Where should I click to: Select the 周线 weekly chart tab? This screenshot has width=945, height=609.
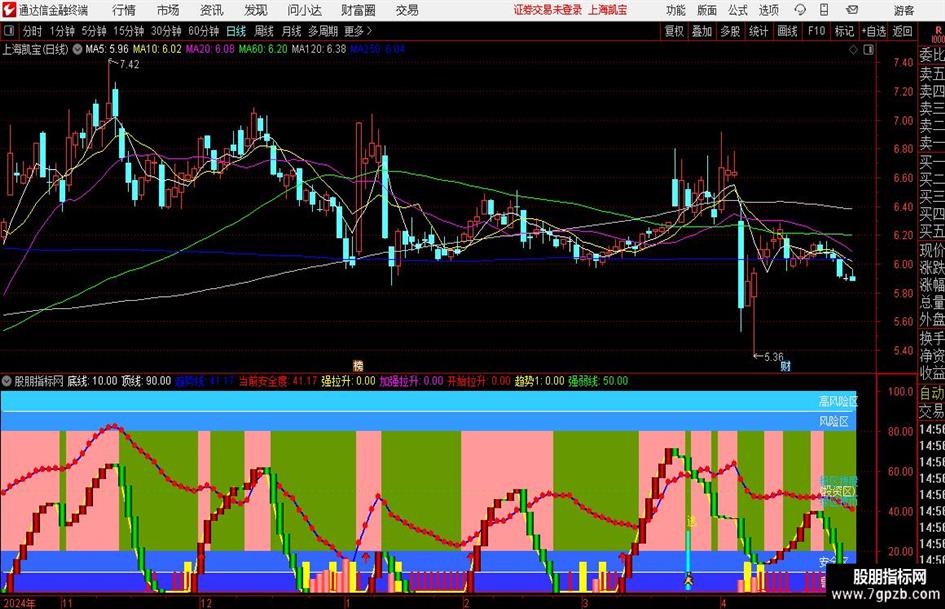coord(264,31)
